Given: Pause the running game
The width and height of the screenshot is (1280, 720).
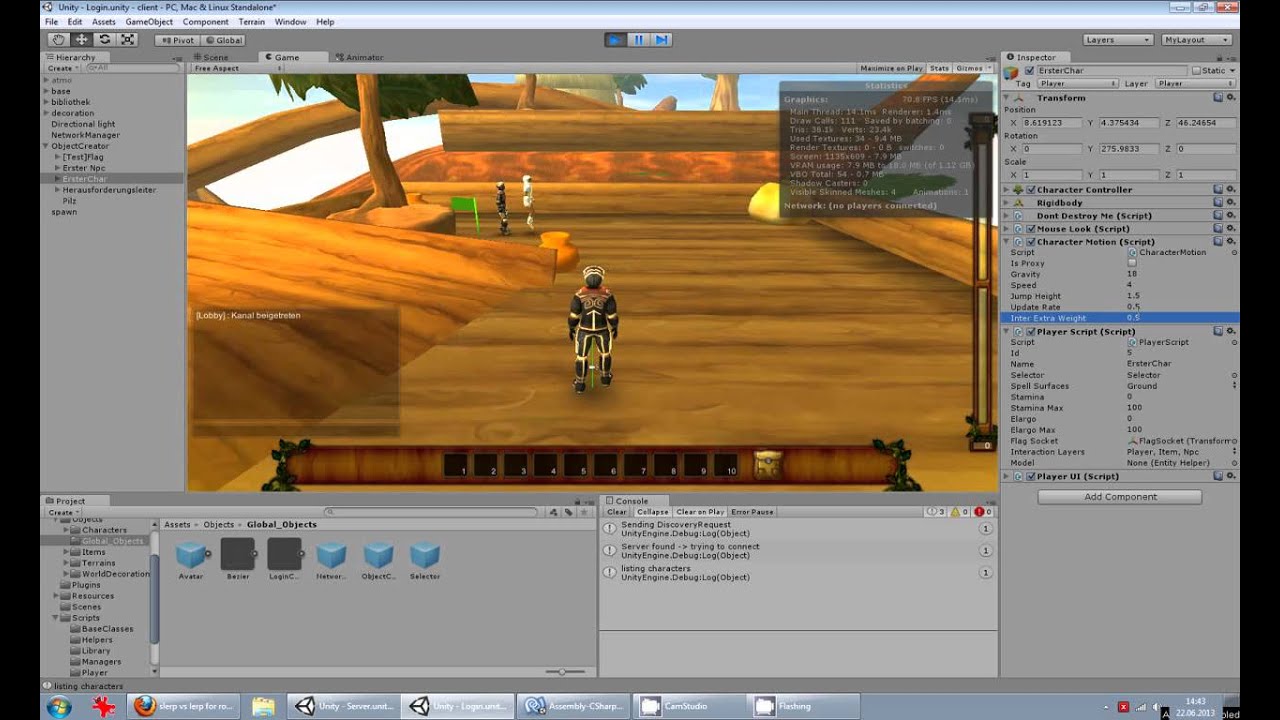Looking at the screenshot, I should (638, 40).
